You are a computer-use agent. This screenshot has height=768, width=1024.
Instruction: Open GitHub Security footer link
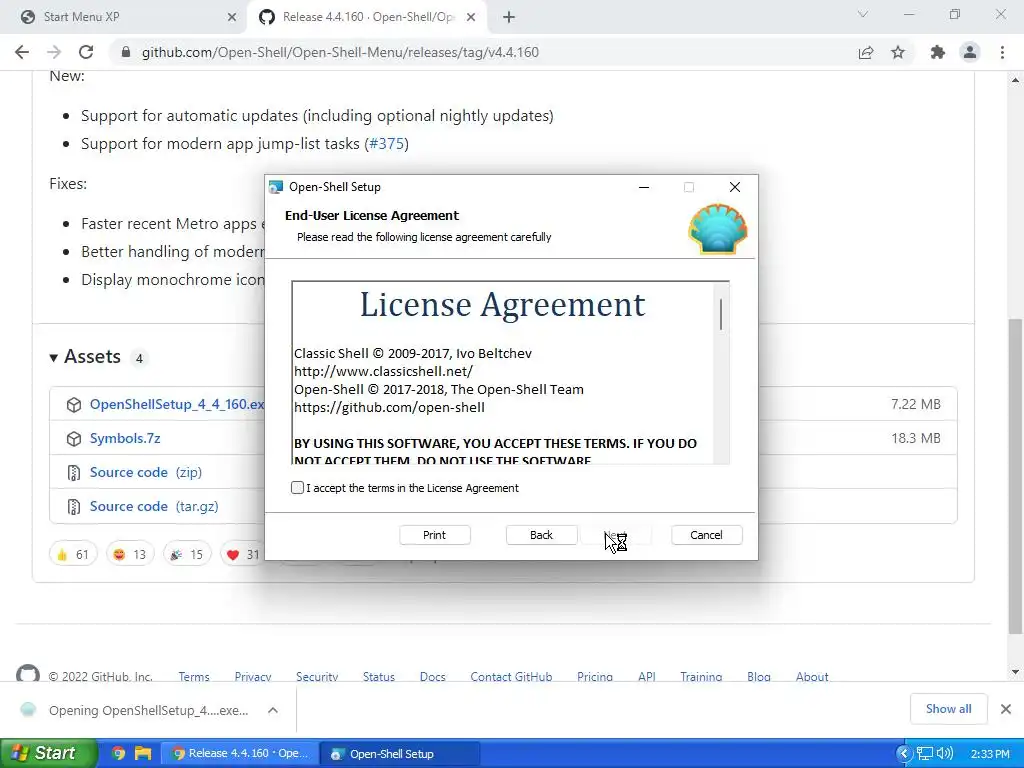(x=317, y=677)
